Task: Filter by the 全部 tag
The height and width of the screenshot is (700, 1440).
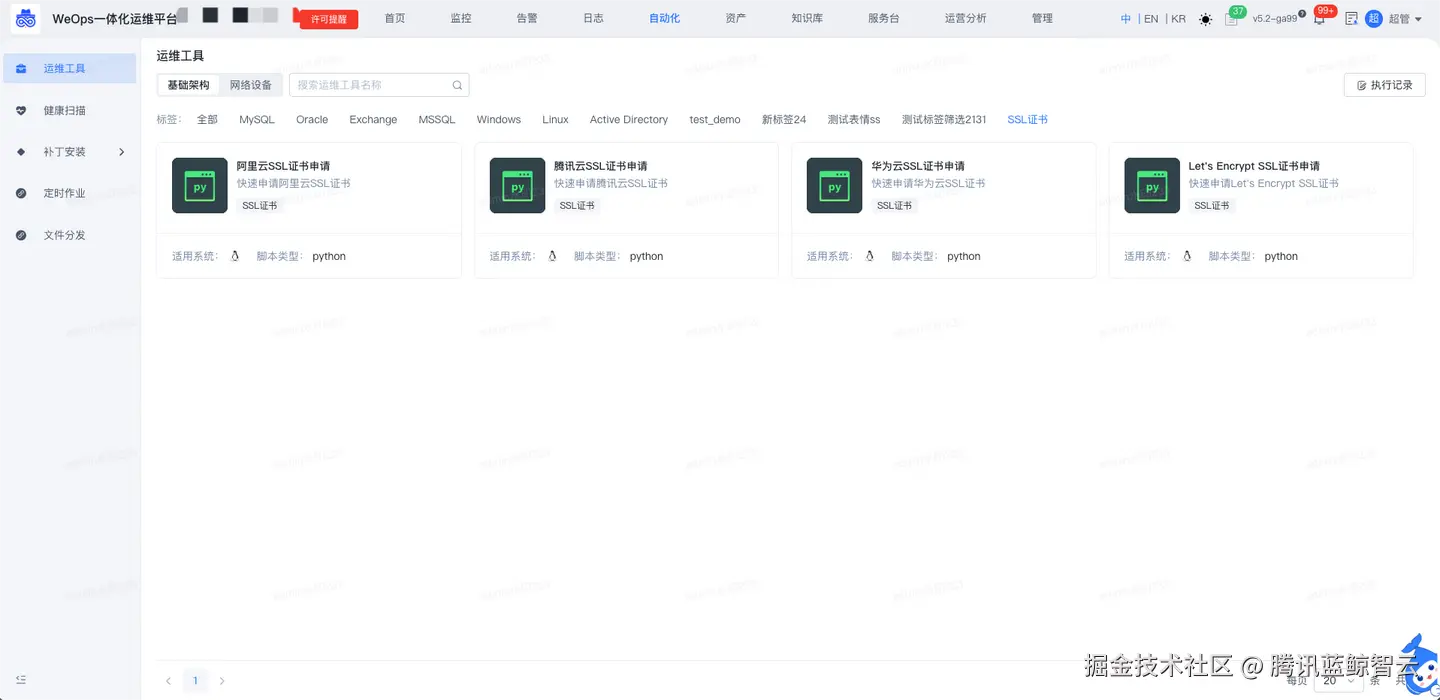Action: pyautogui.click(x=207, y=119)
